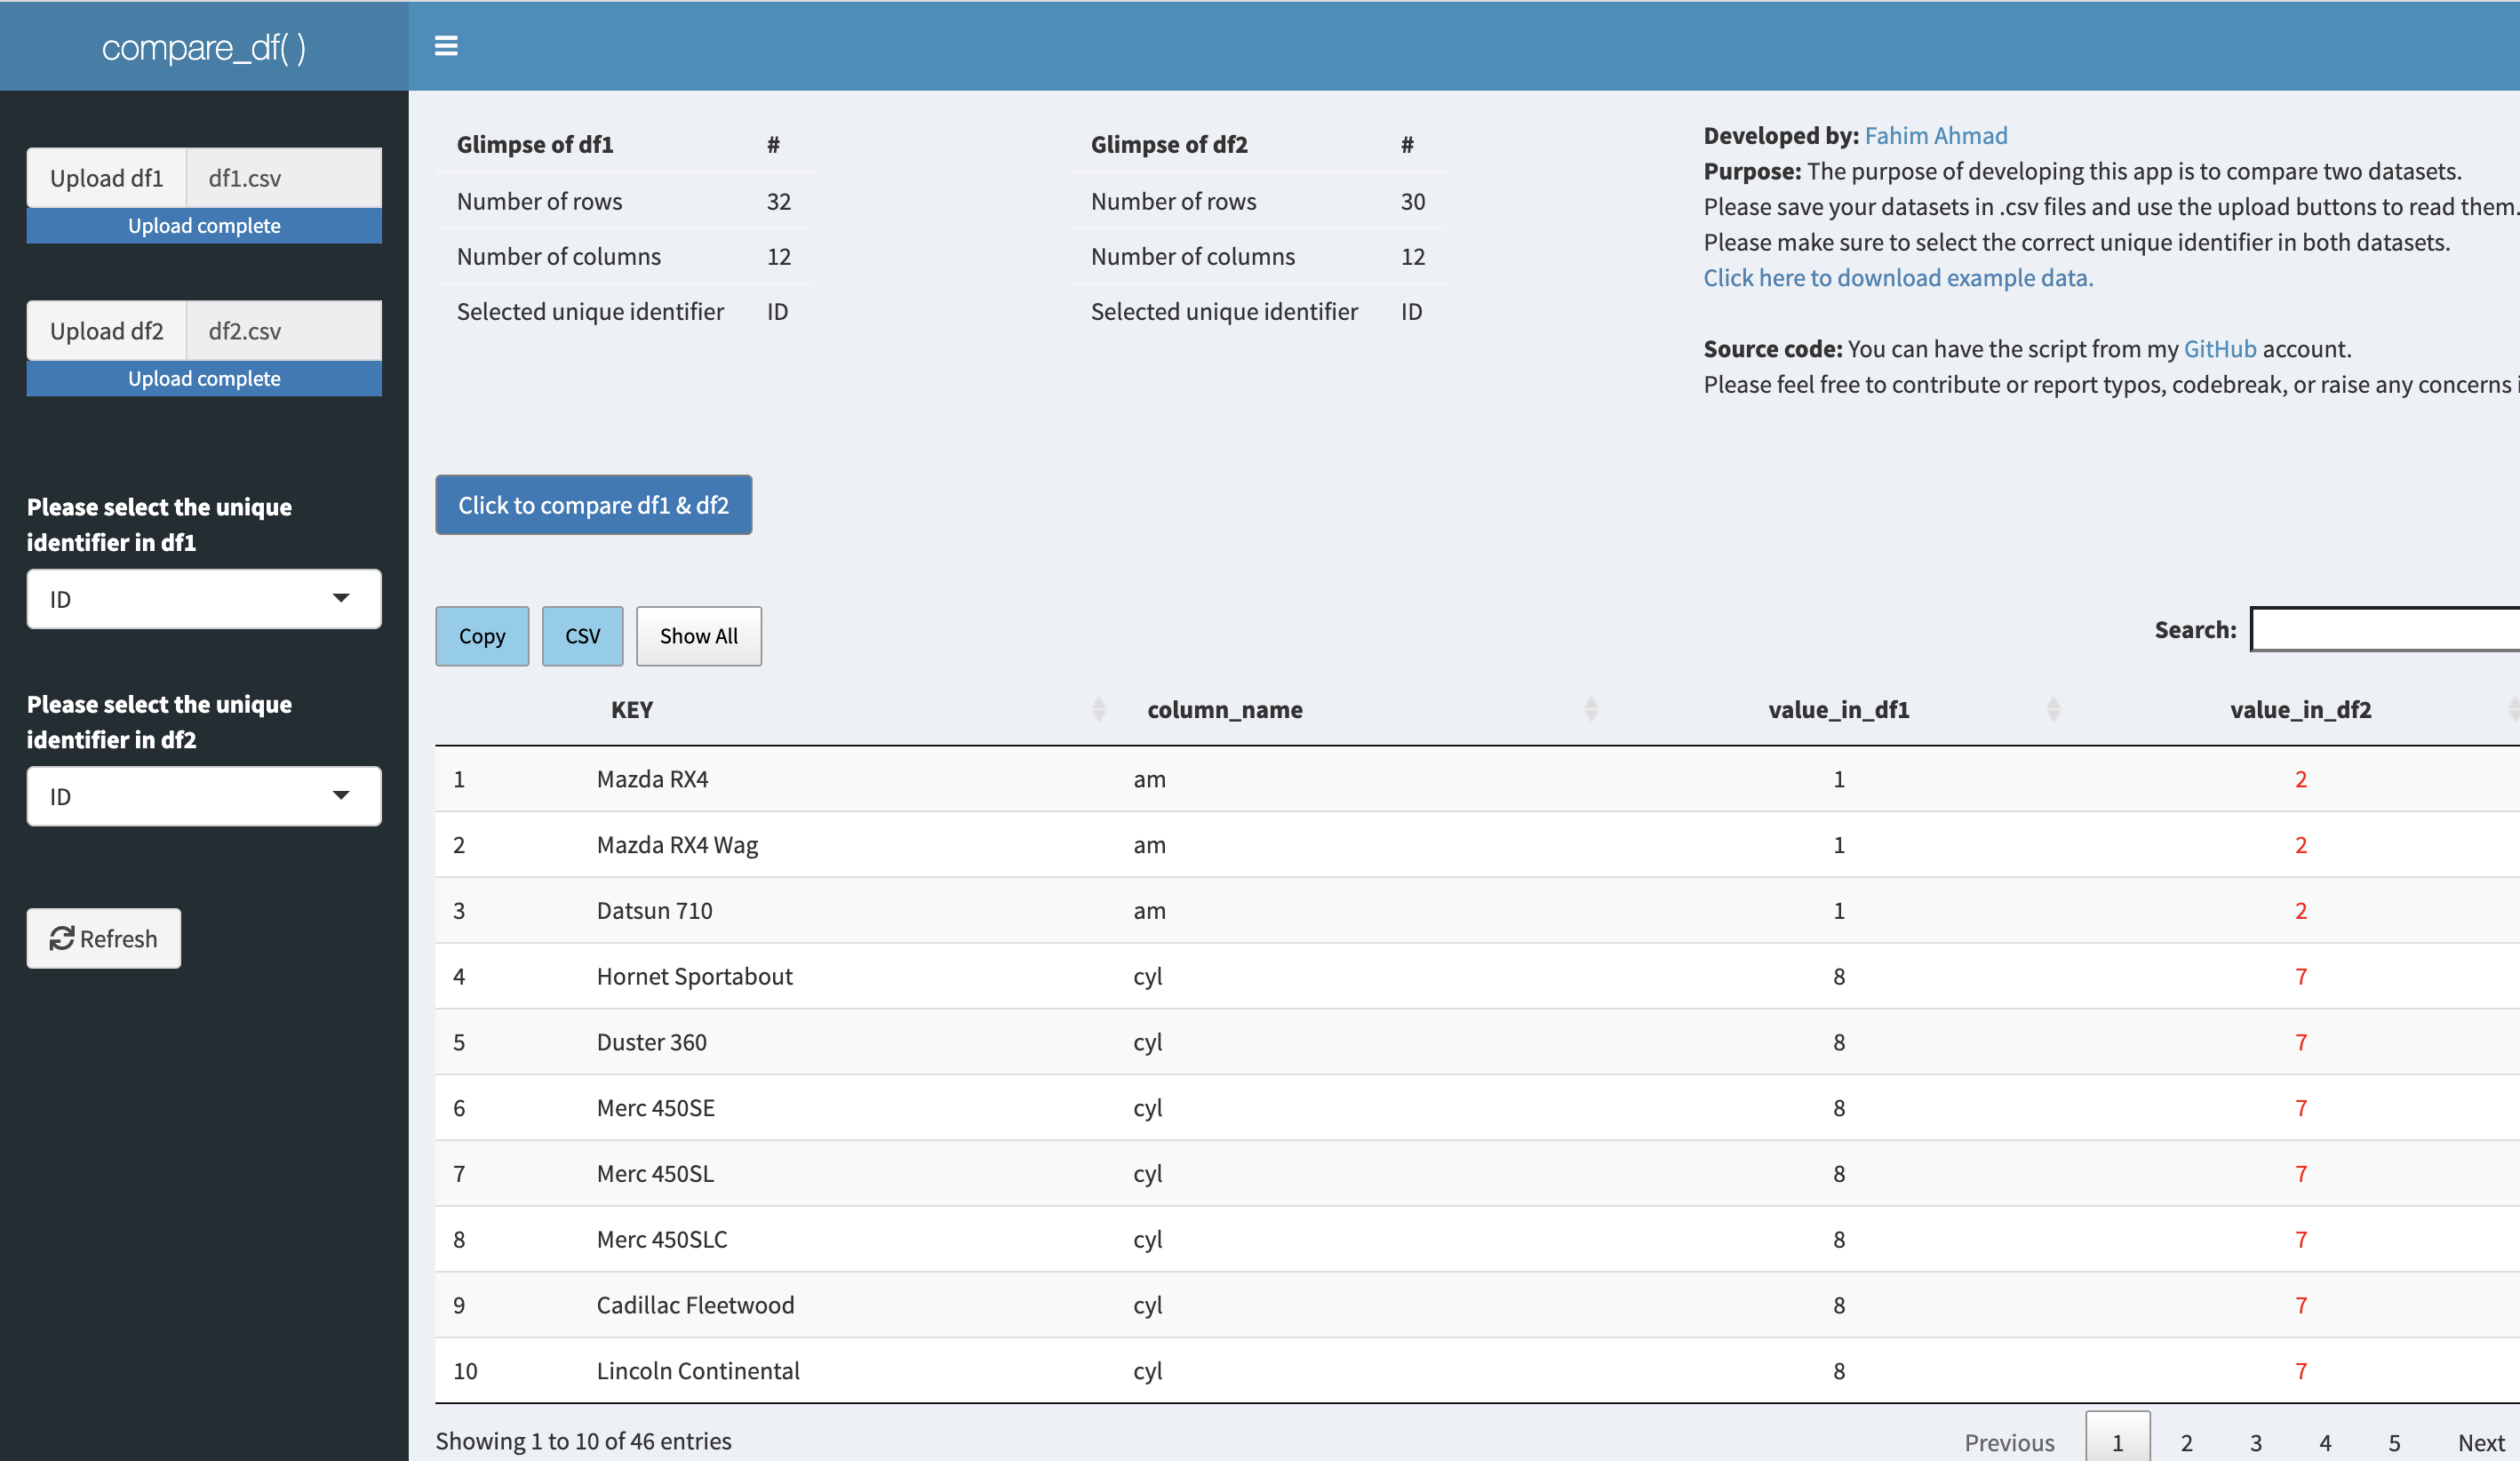2520x1461 pixels.
Task: Select the Merc 450SL key cell
Action: tap(655, 1174)
